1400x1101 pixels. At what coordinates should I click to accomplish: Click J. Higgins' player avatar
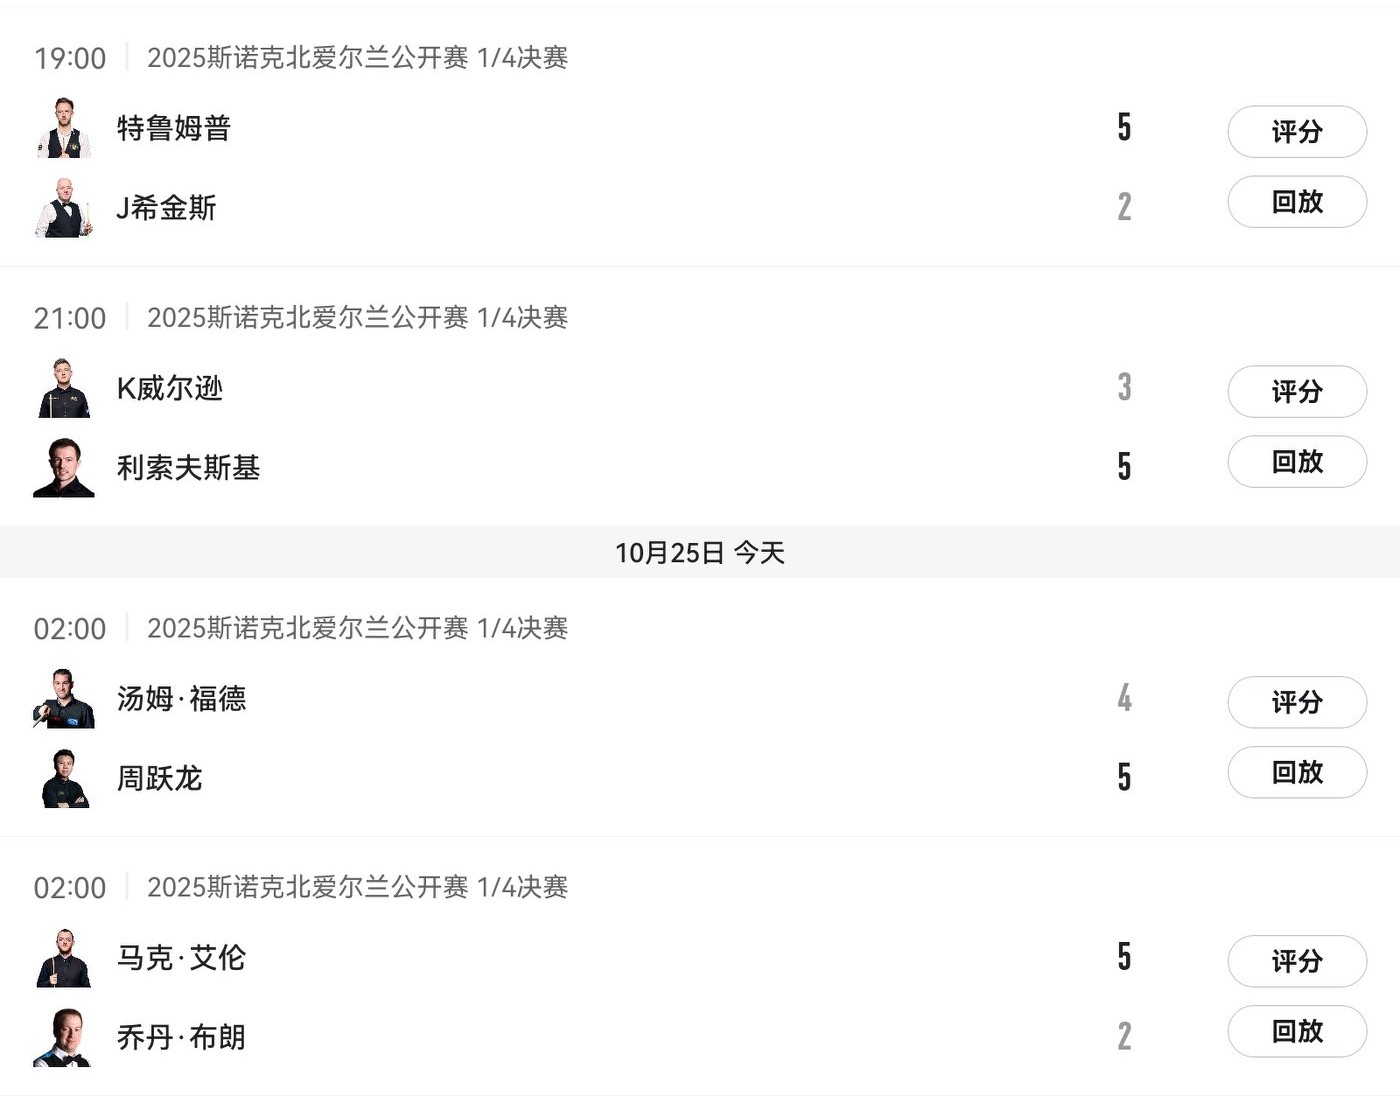(64, 208)
